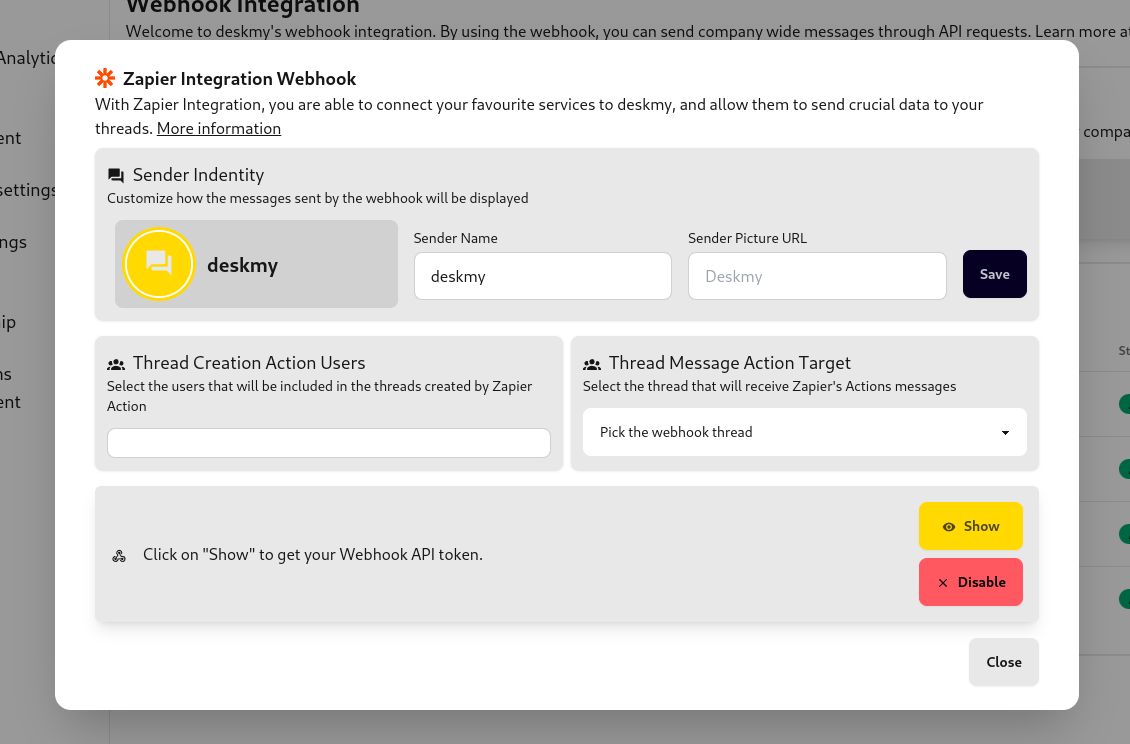The image size is (1130, 744).
Task: Click into the Sender Picture URL field
Action: [816, 276]
